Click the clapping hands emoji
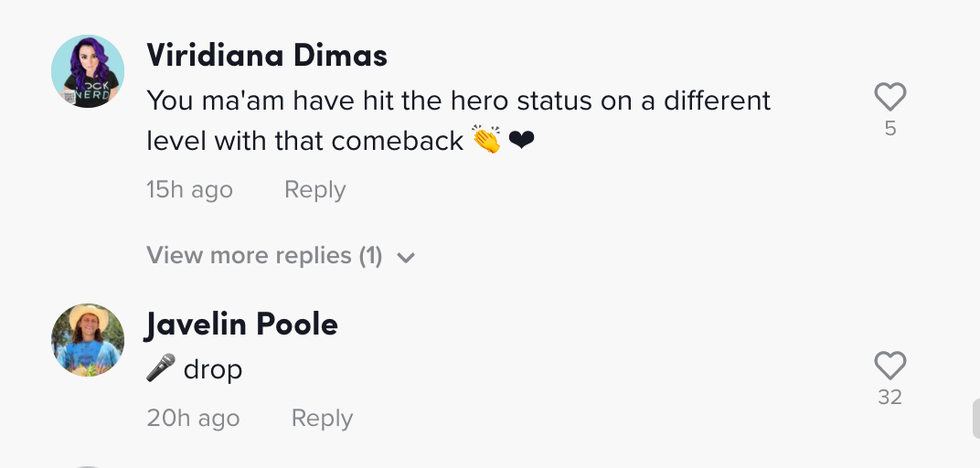This screenshot has height=468, width=980. pyautogui.click(x=486, y=141)
